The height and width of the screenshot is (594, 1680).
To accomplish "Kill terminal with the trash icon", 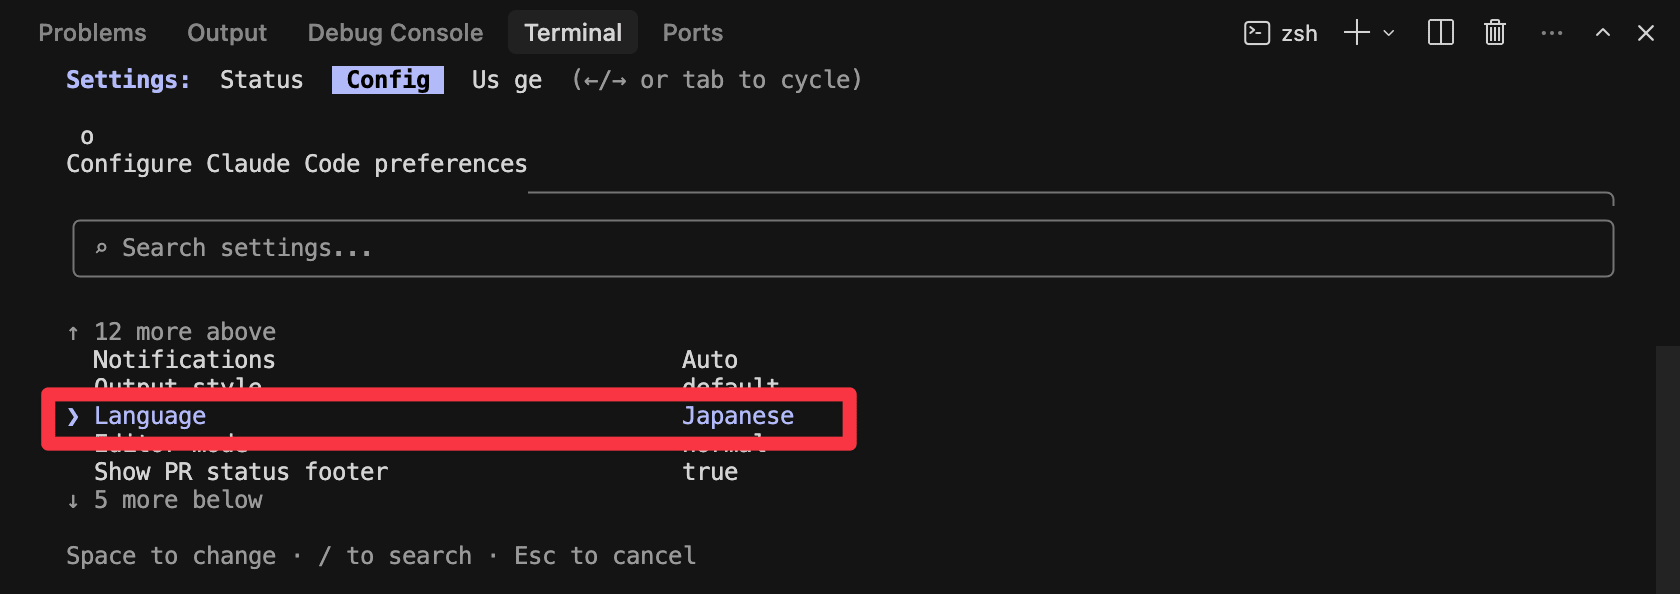I will (x=1495, y=33).
